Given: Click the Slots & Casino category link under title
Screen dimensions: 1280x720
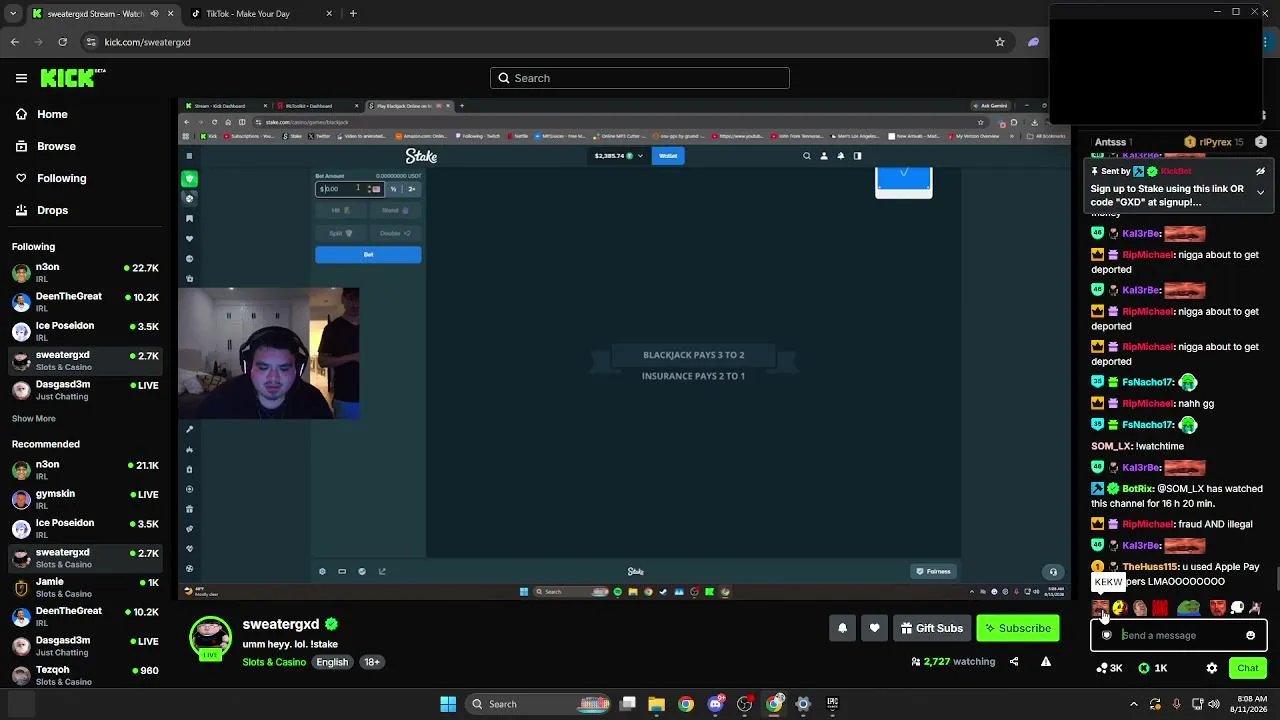Looking at the screenshot, I should click(x=274, y=662).
